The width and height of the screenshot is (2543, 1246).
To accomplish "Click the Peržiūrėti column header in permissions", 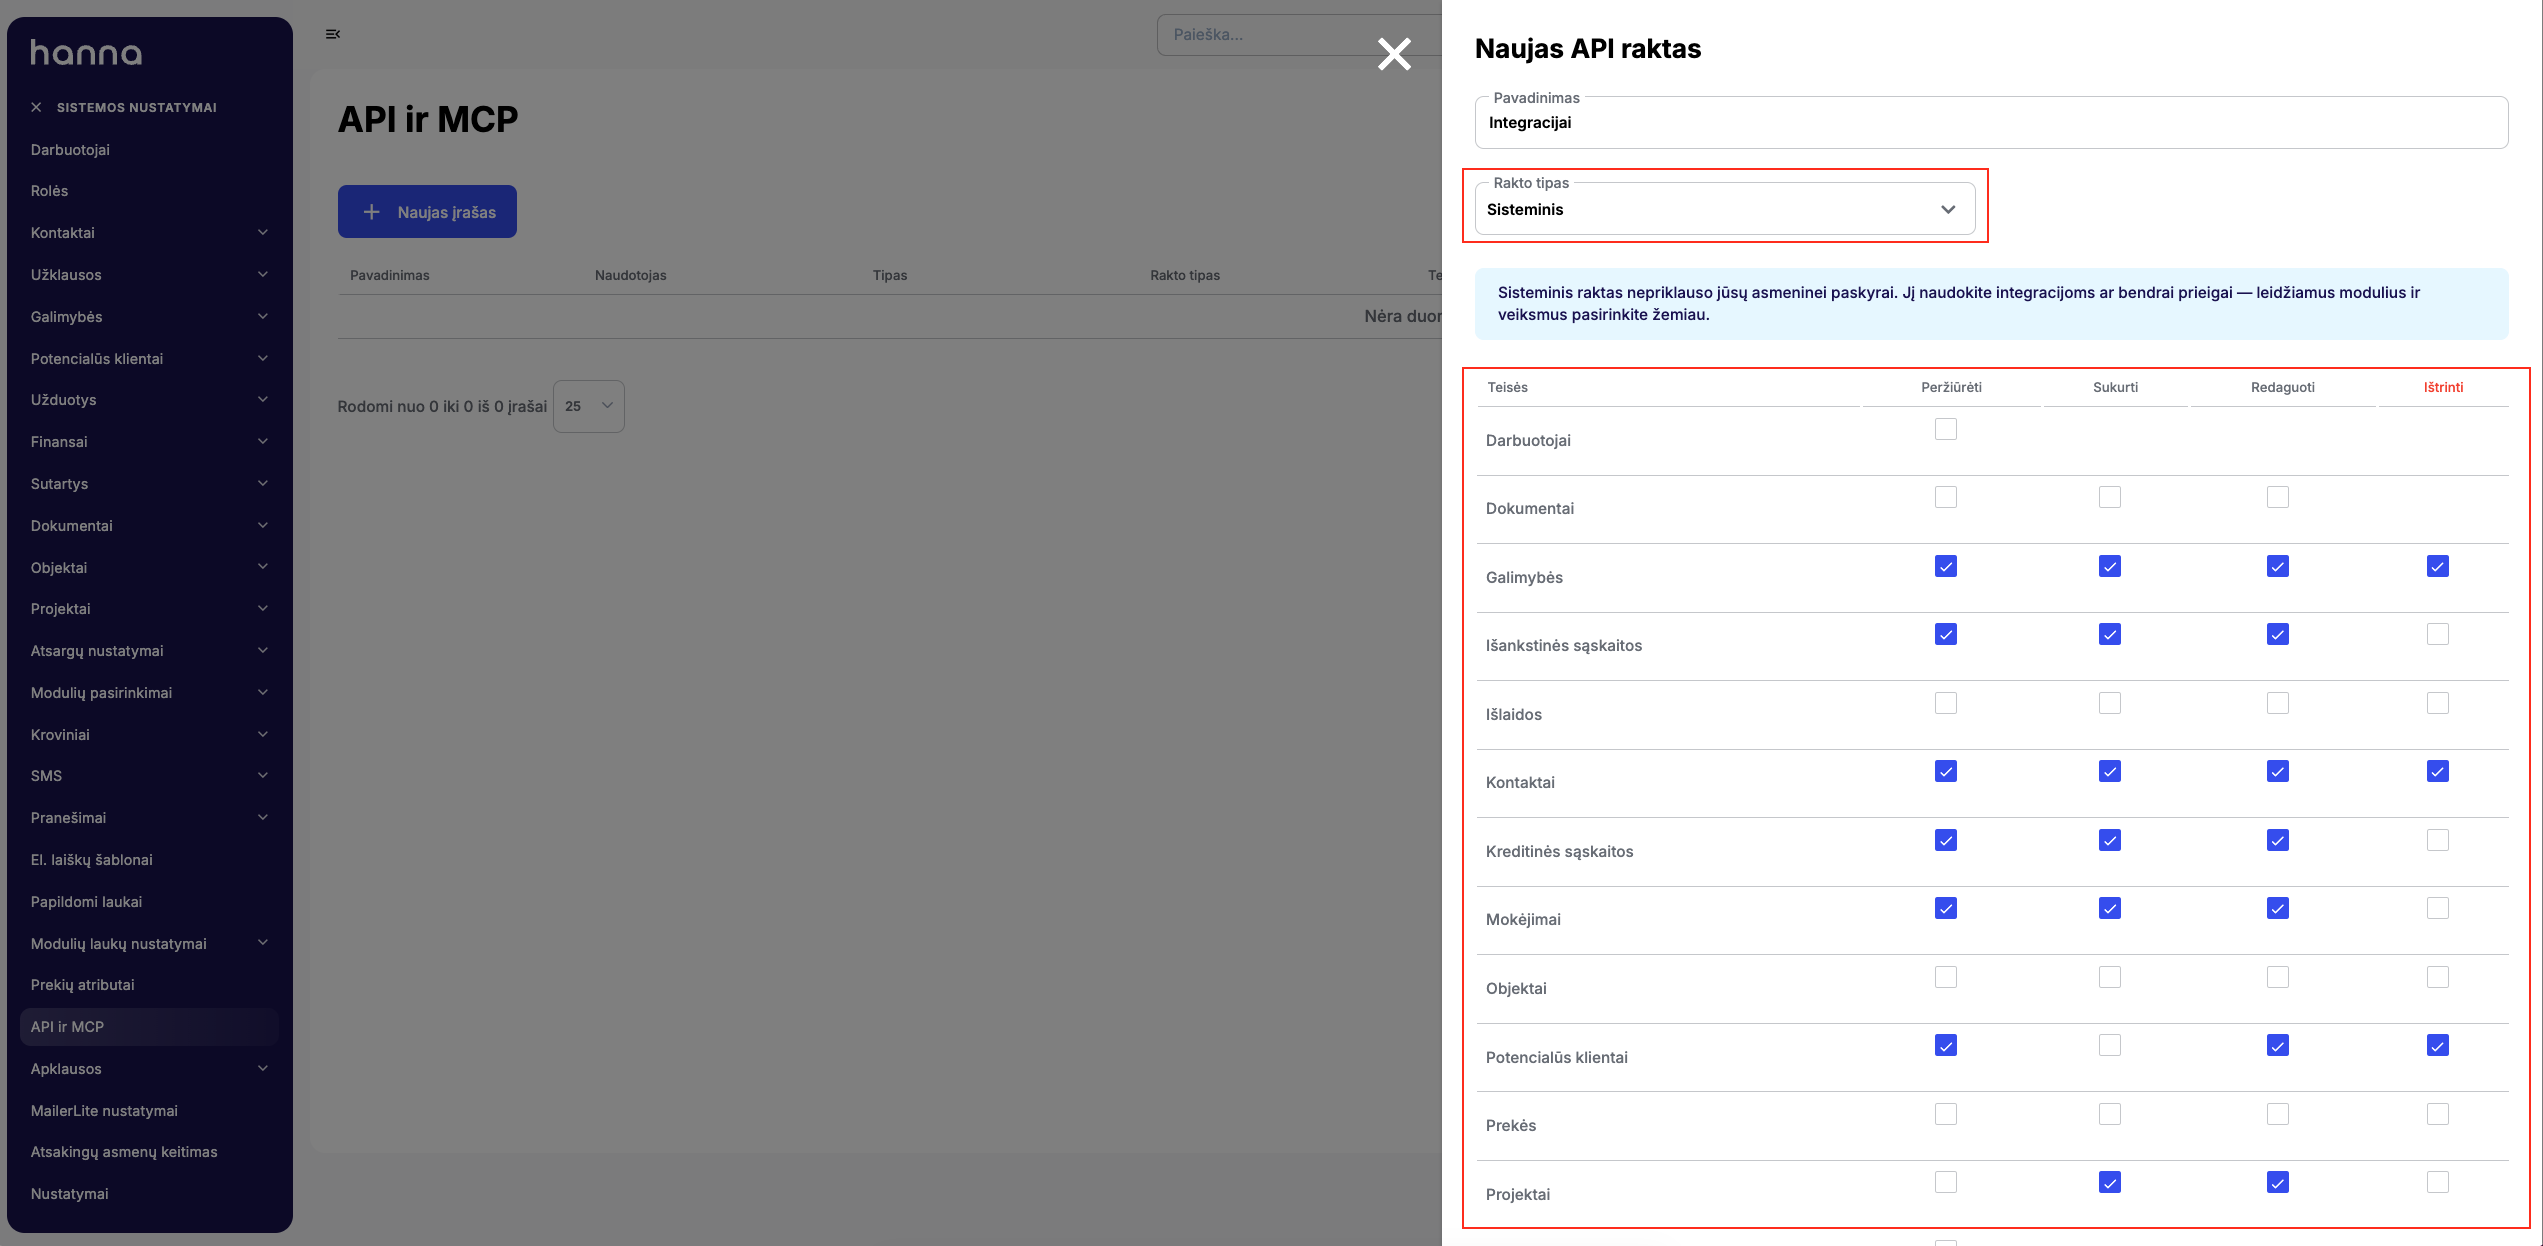I will [x=1951, y=387].
